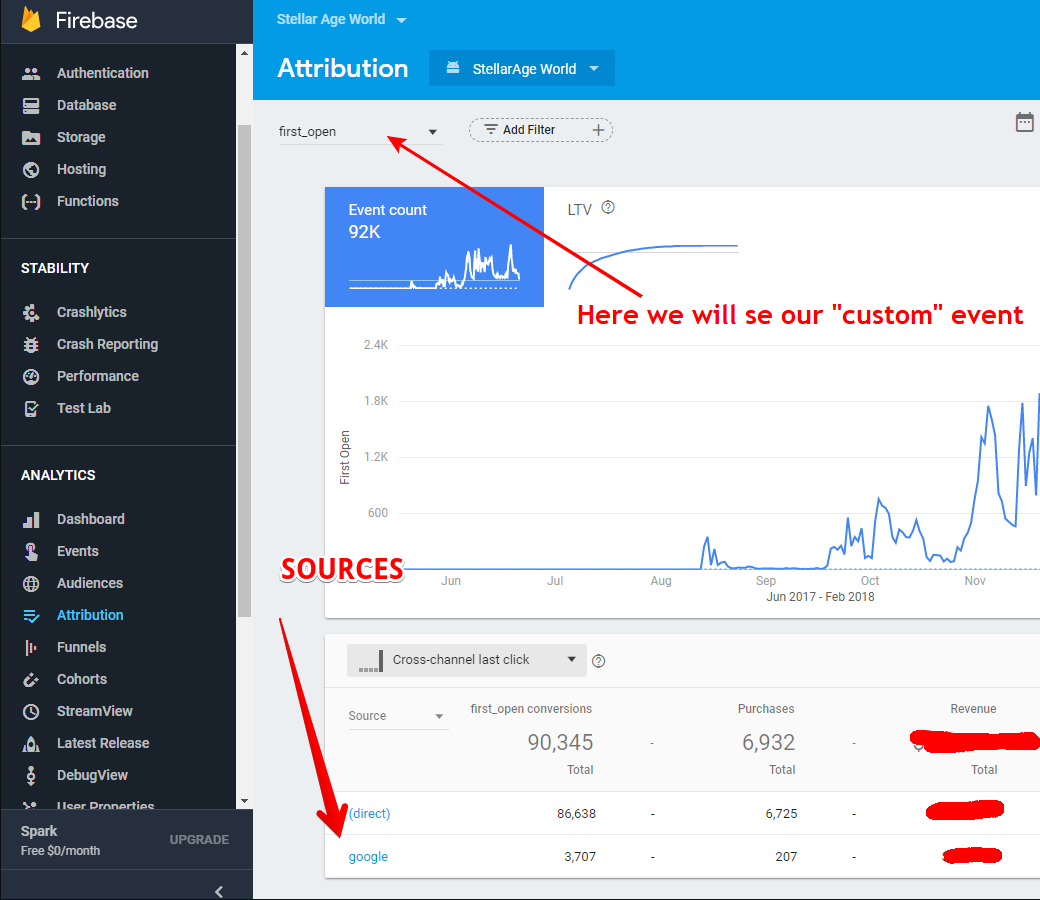The height and width of the screenshot is (900, 1040).
Task: Click the 207 purchases value
Action: click(786, 857)
